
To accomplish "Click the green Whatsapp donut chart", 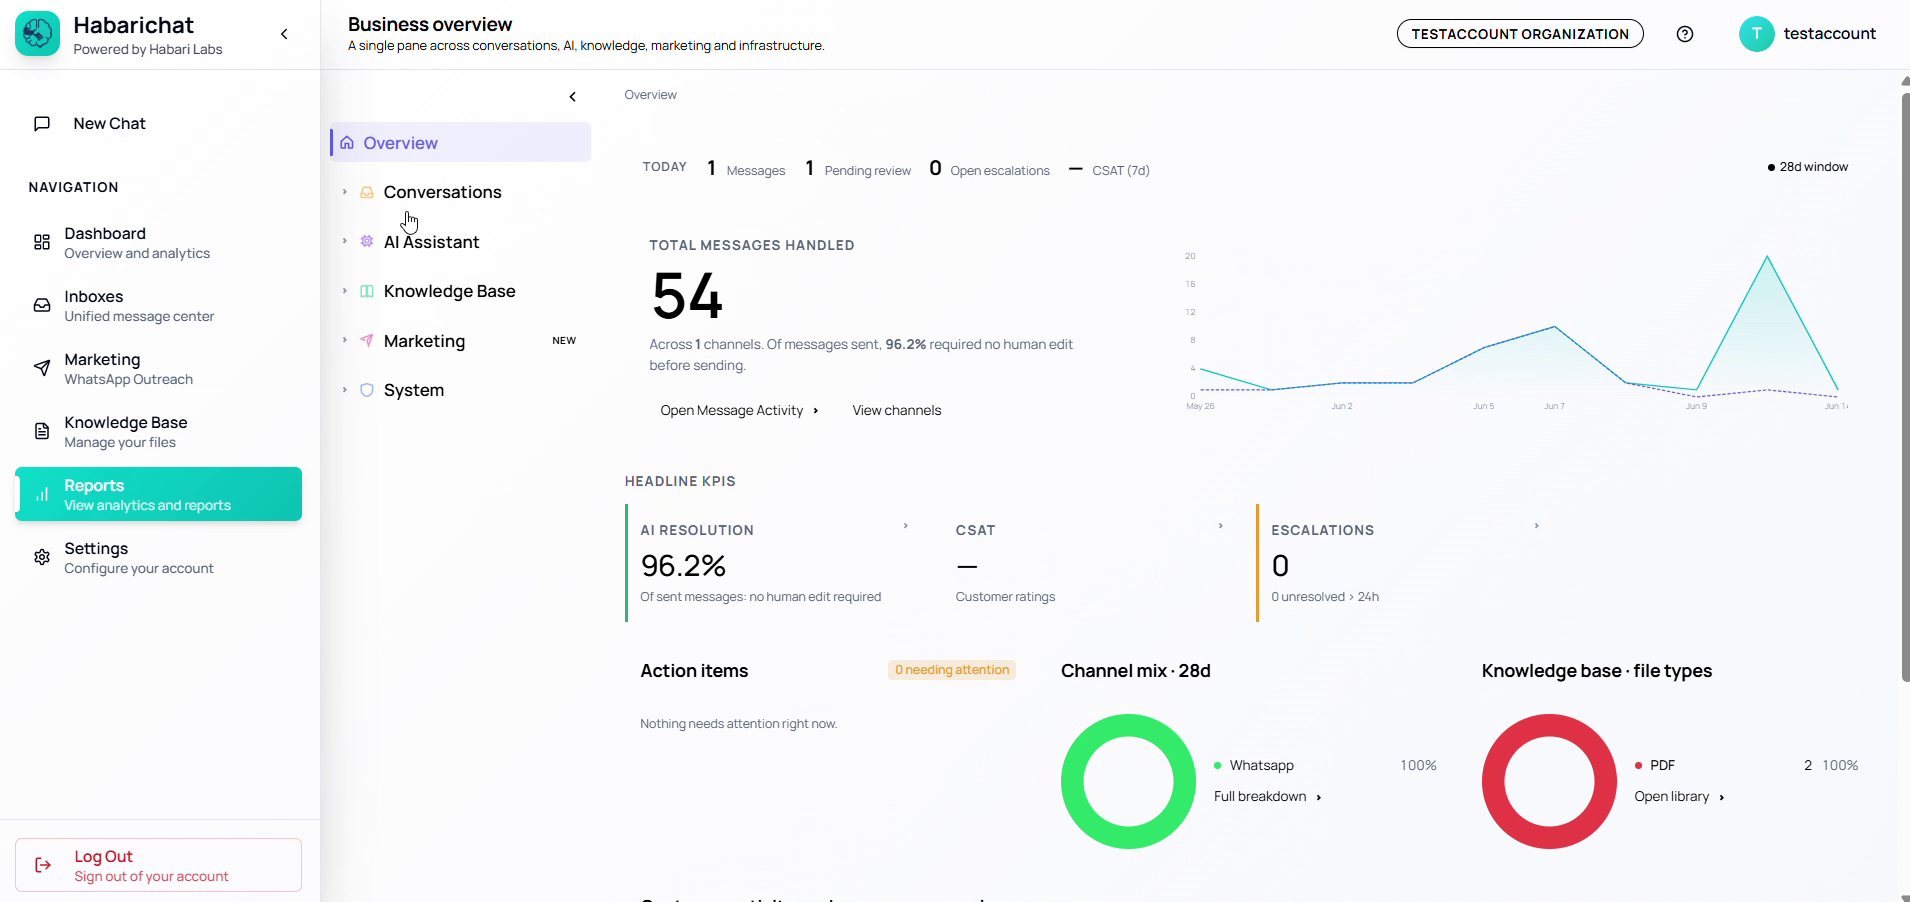I will tap(1128, 782).
